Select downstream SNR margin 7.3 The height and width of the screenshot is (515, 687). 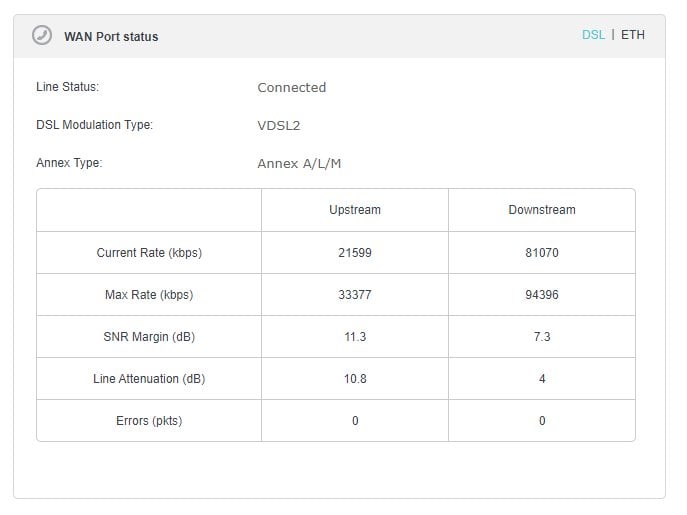click(542, 337)
